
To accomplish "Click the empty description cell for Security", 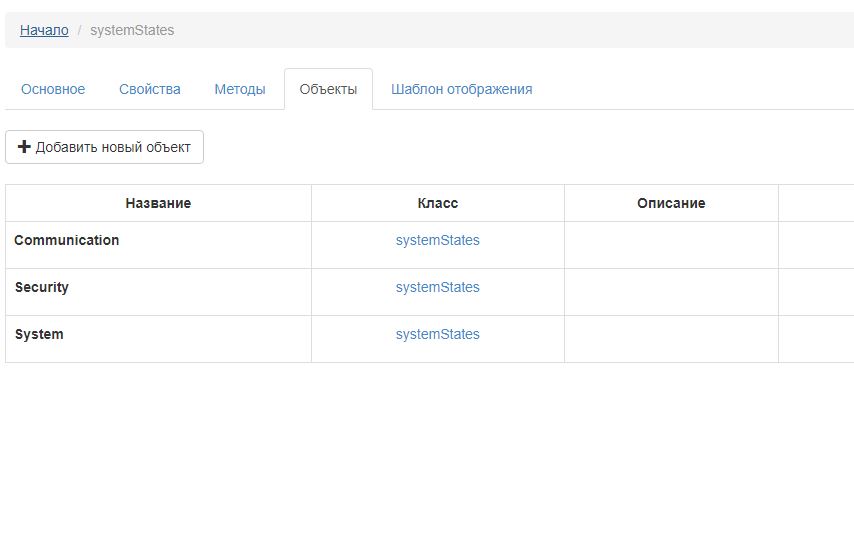I will 671,292.
